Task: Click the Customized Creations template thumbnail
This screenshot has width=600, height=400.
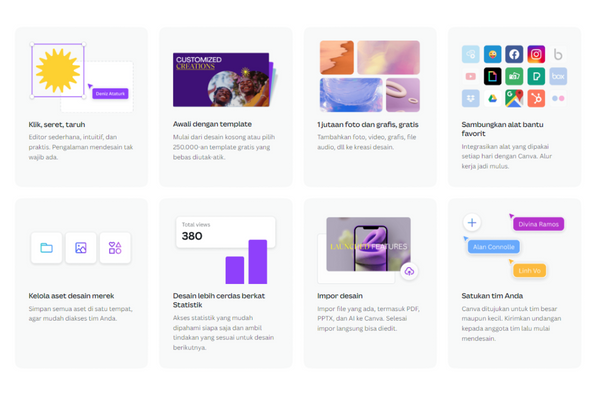Action: (220, 78)
